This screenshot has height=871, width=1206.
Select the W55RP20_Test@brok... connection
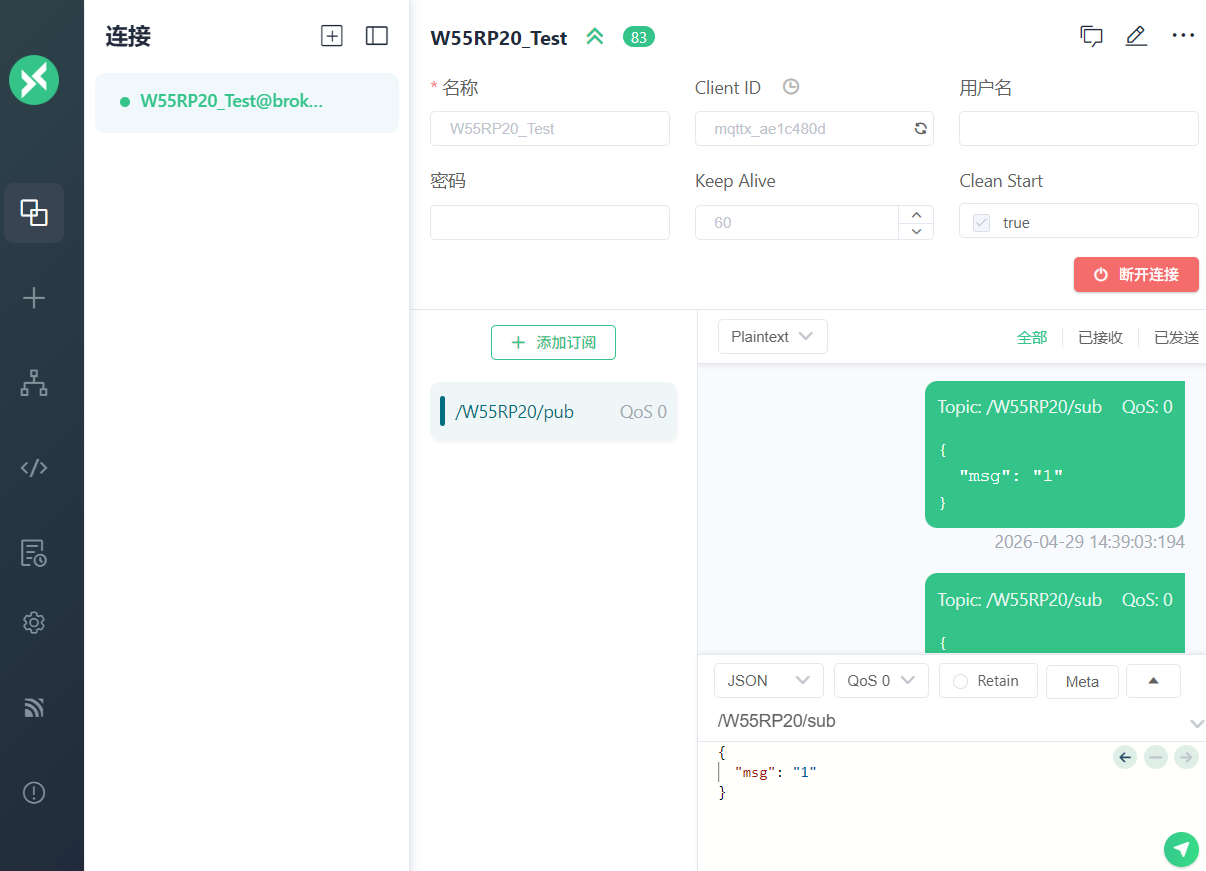[247, 102]
